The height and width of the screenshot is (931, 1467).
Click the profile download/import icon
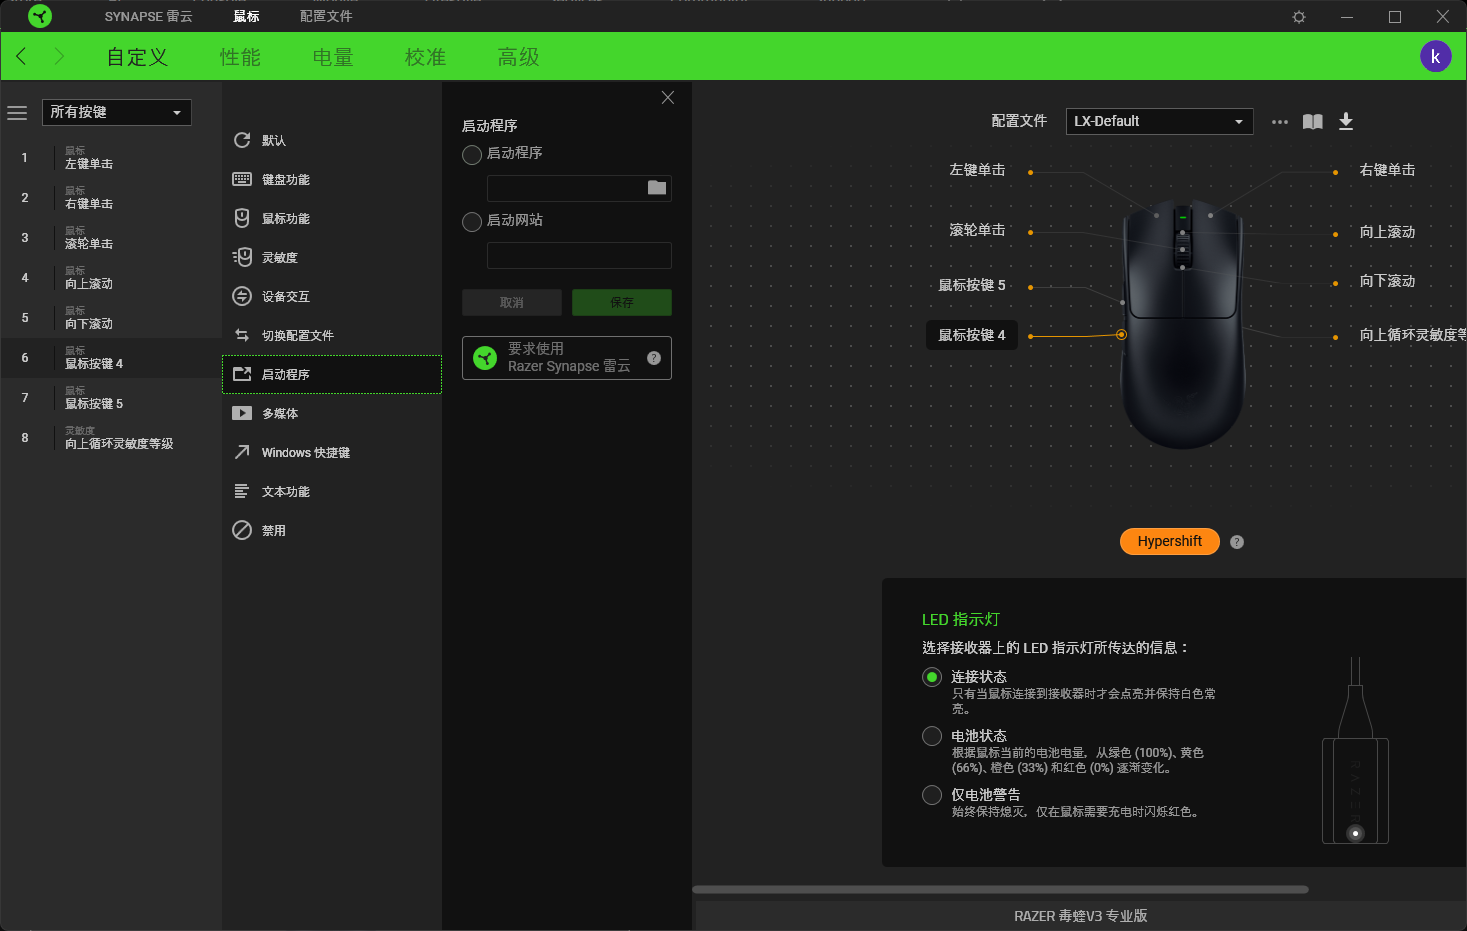[x=1346, y=121]
